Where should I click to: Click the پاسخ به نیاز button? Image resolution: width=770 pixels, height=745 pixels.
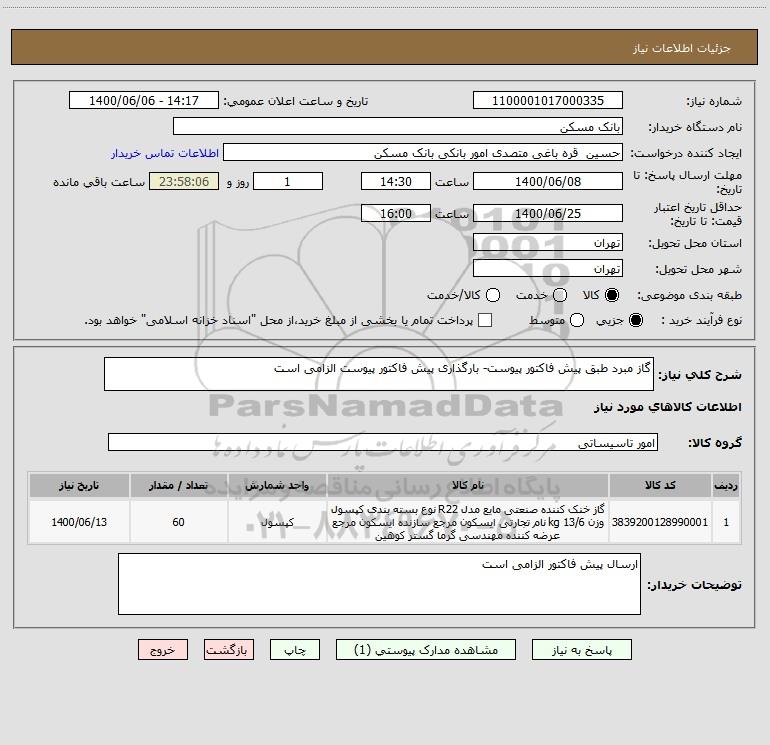tap(581, 650)
